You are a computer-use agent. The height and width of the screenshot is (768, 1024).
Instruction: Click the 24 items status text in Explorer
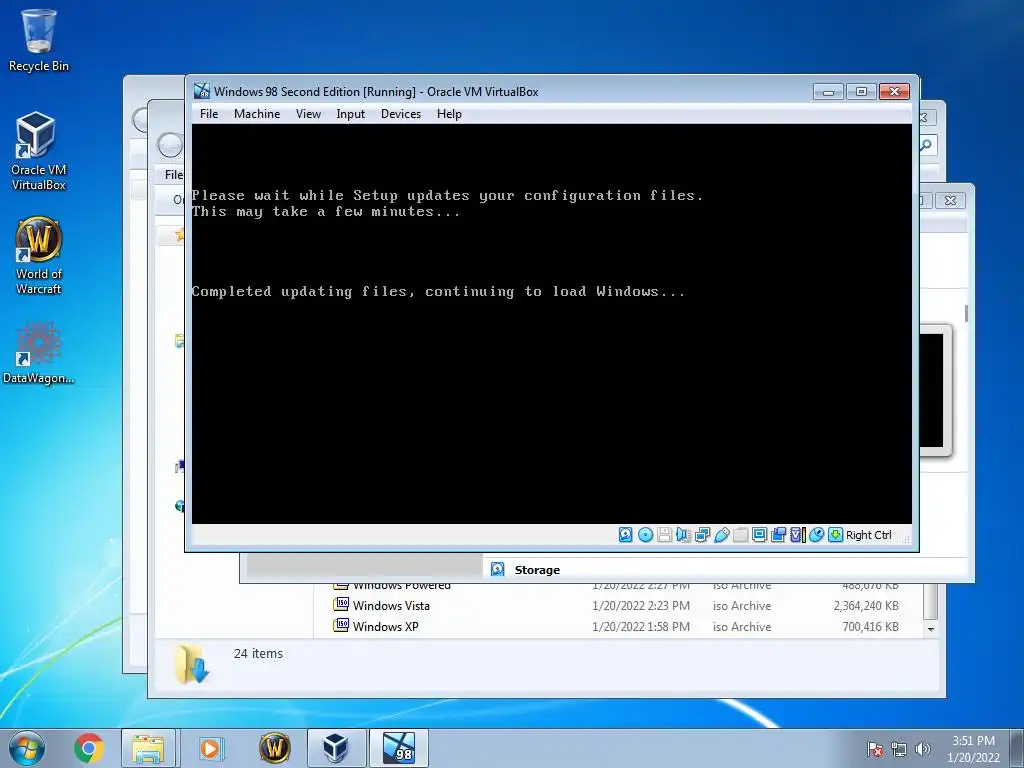[258, 653]
